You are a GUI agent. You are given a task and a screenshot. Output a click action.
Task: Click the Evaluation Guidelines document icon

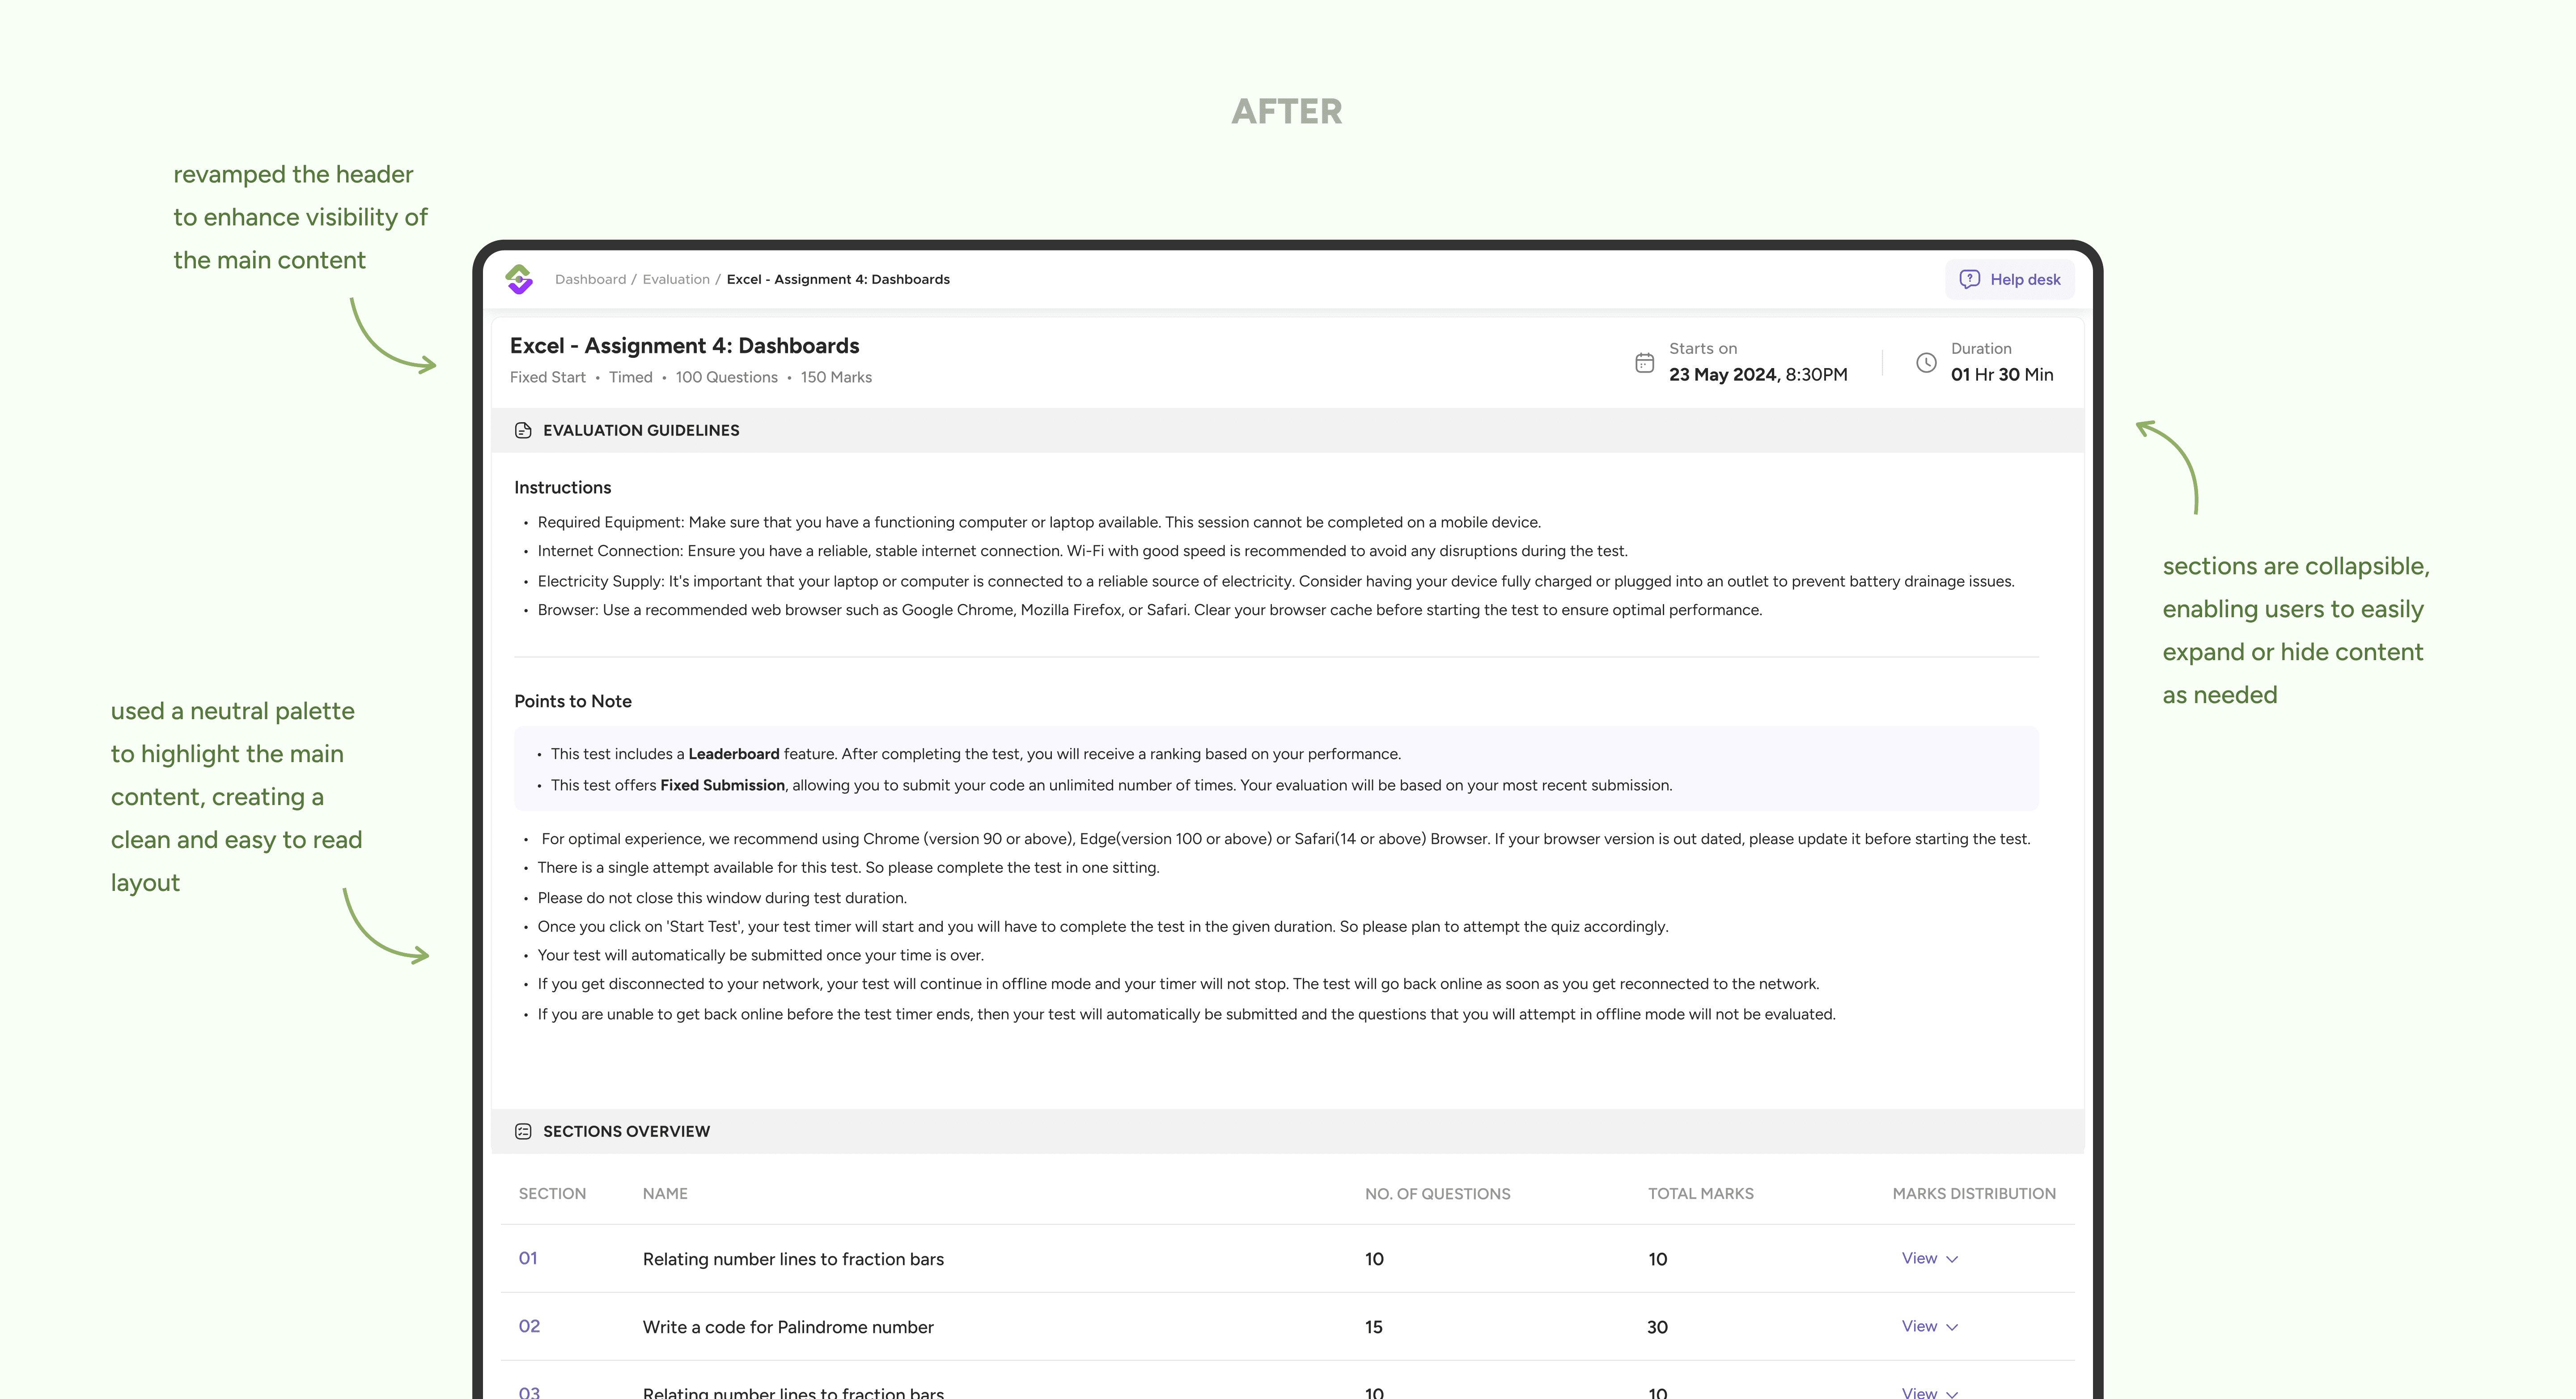[x=523, y=430]
